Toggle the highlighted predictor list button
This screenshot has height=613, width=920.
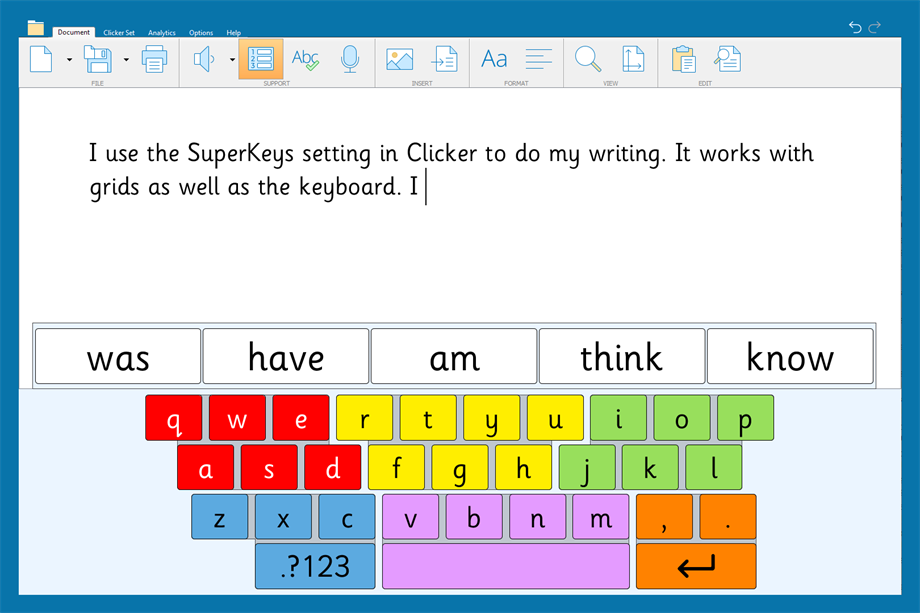point(260,60)
